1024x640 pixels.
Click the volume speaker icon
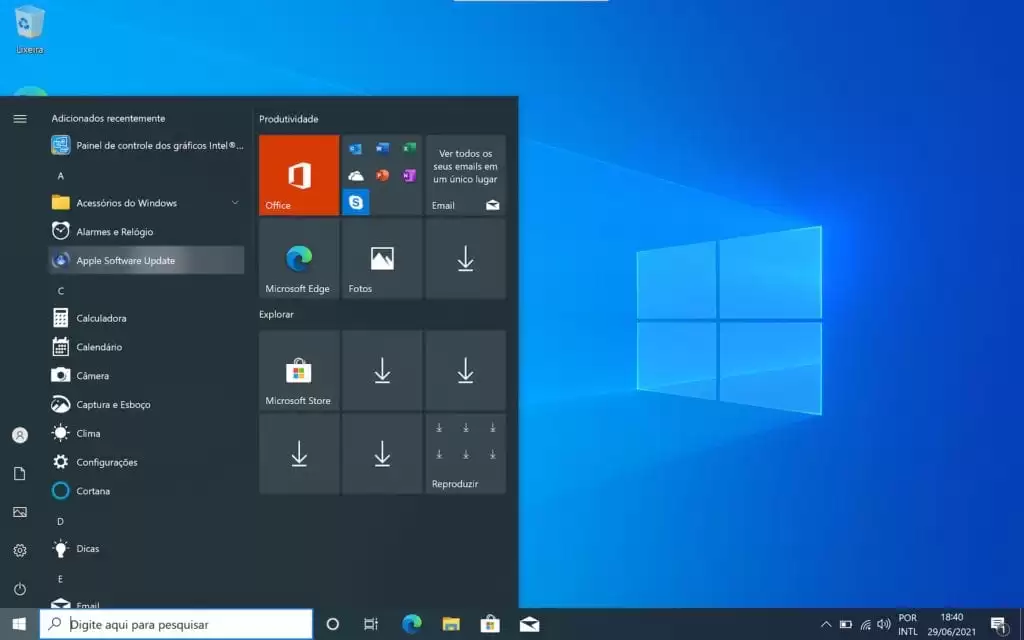tap(884, 624)
